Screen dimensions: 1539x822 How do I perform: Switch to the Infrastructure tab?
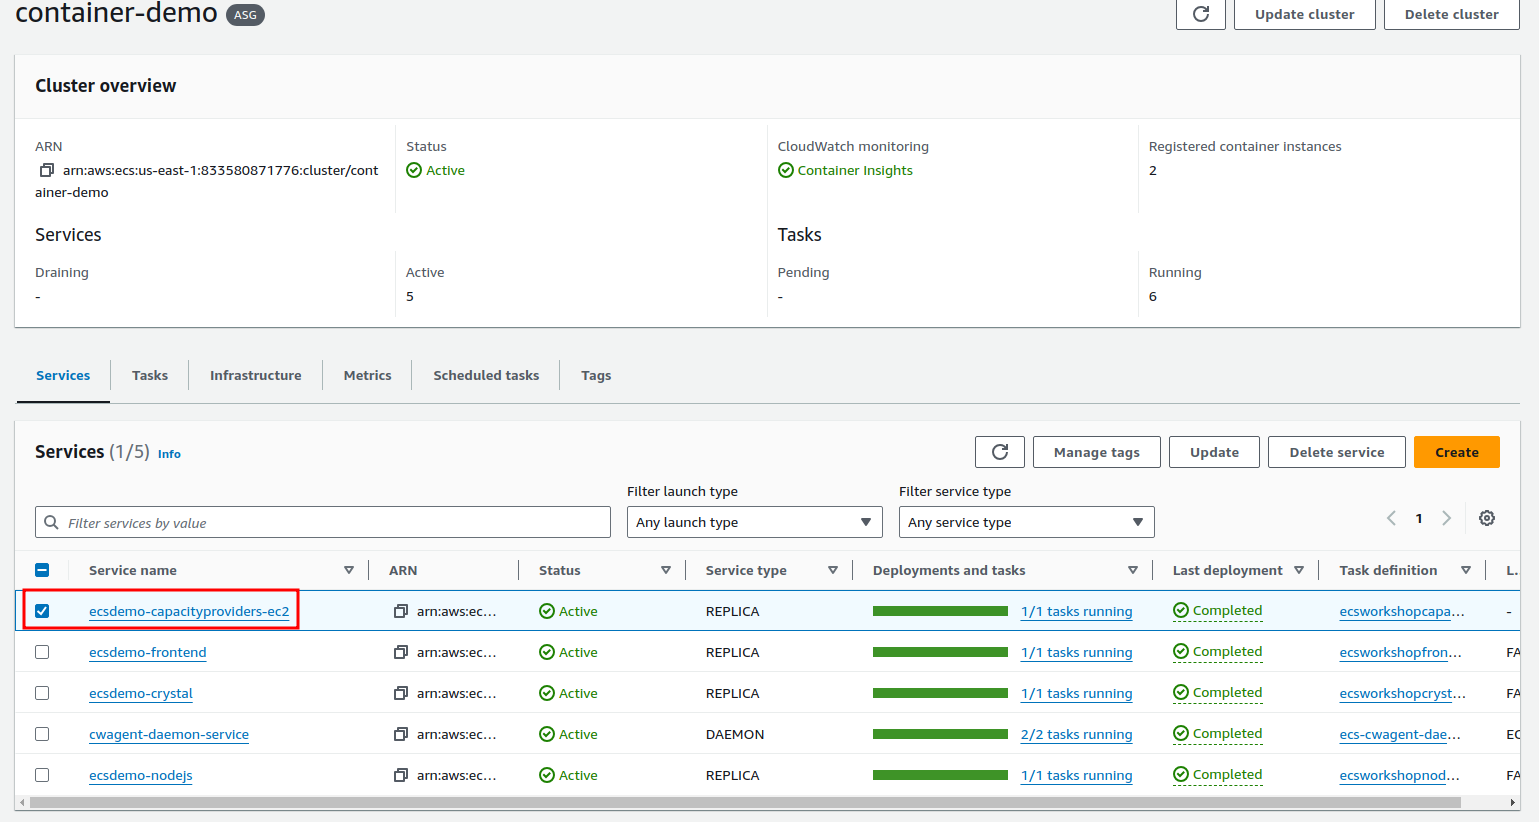tap(255, 375)
